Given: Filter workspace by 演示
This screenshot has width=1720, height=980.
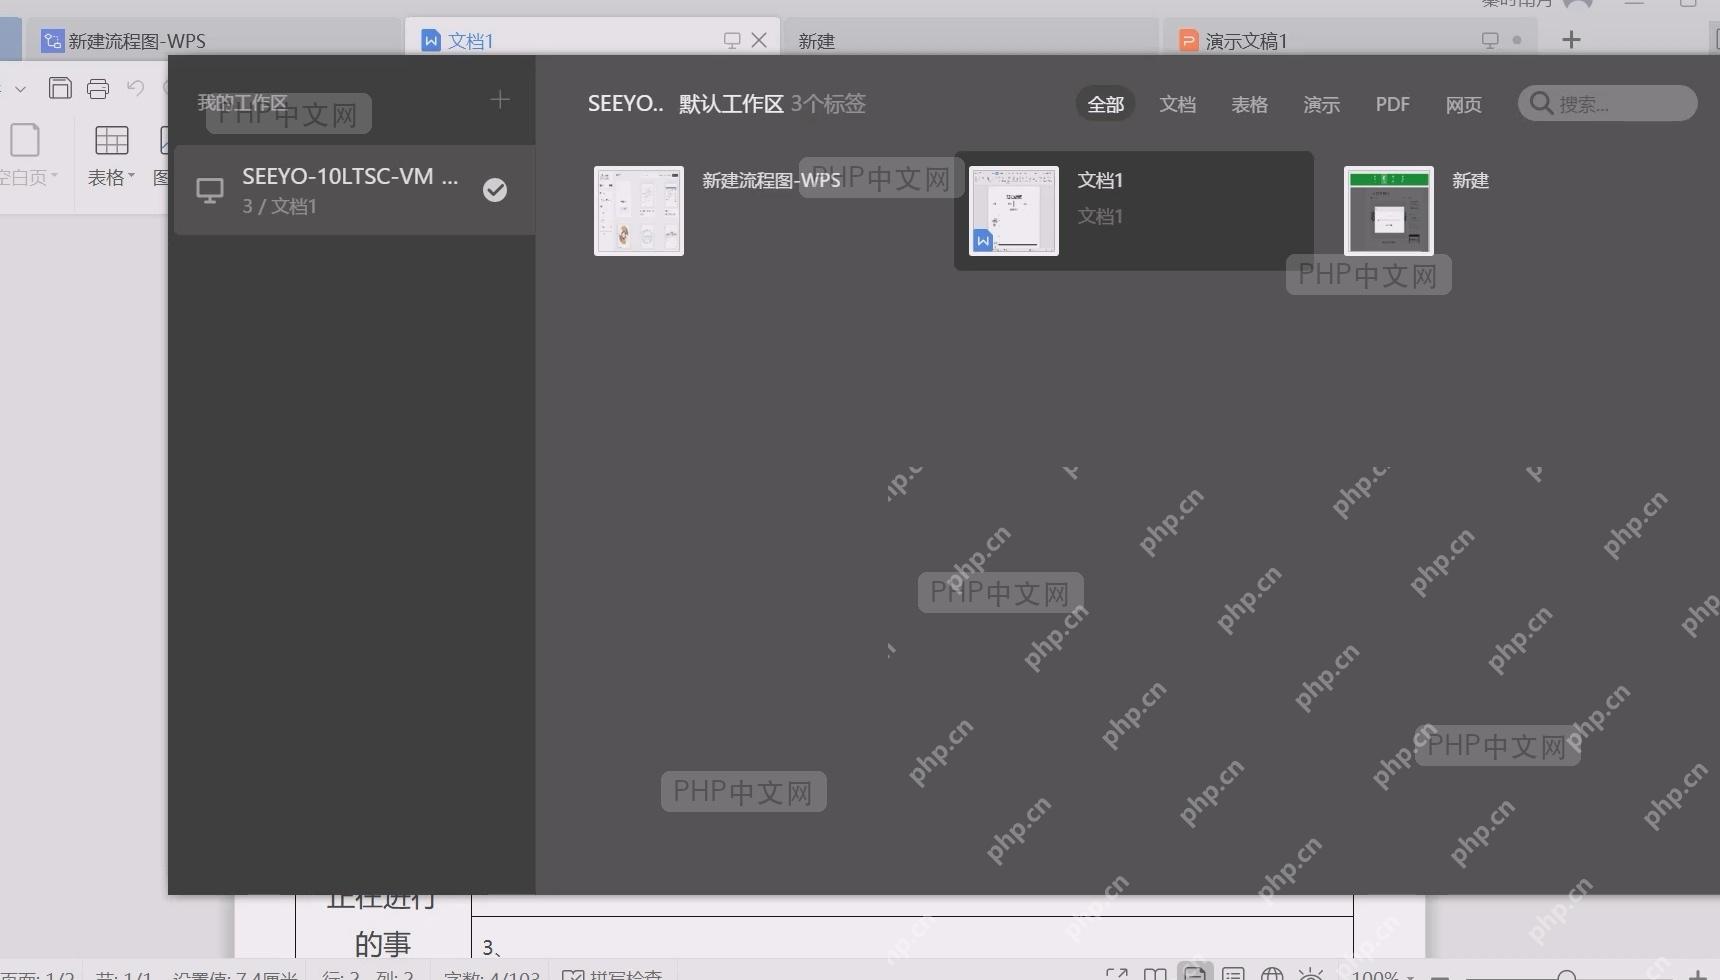Looking at the screenshot, I should [1321, 104].
